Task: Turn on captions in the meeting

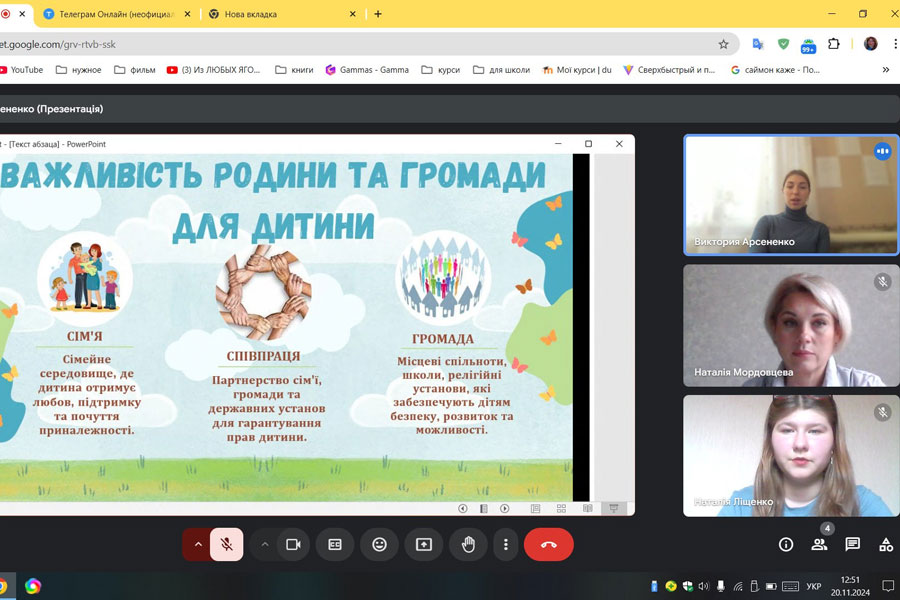Action: (x=335, y=544)
